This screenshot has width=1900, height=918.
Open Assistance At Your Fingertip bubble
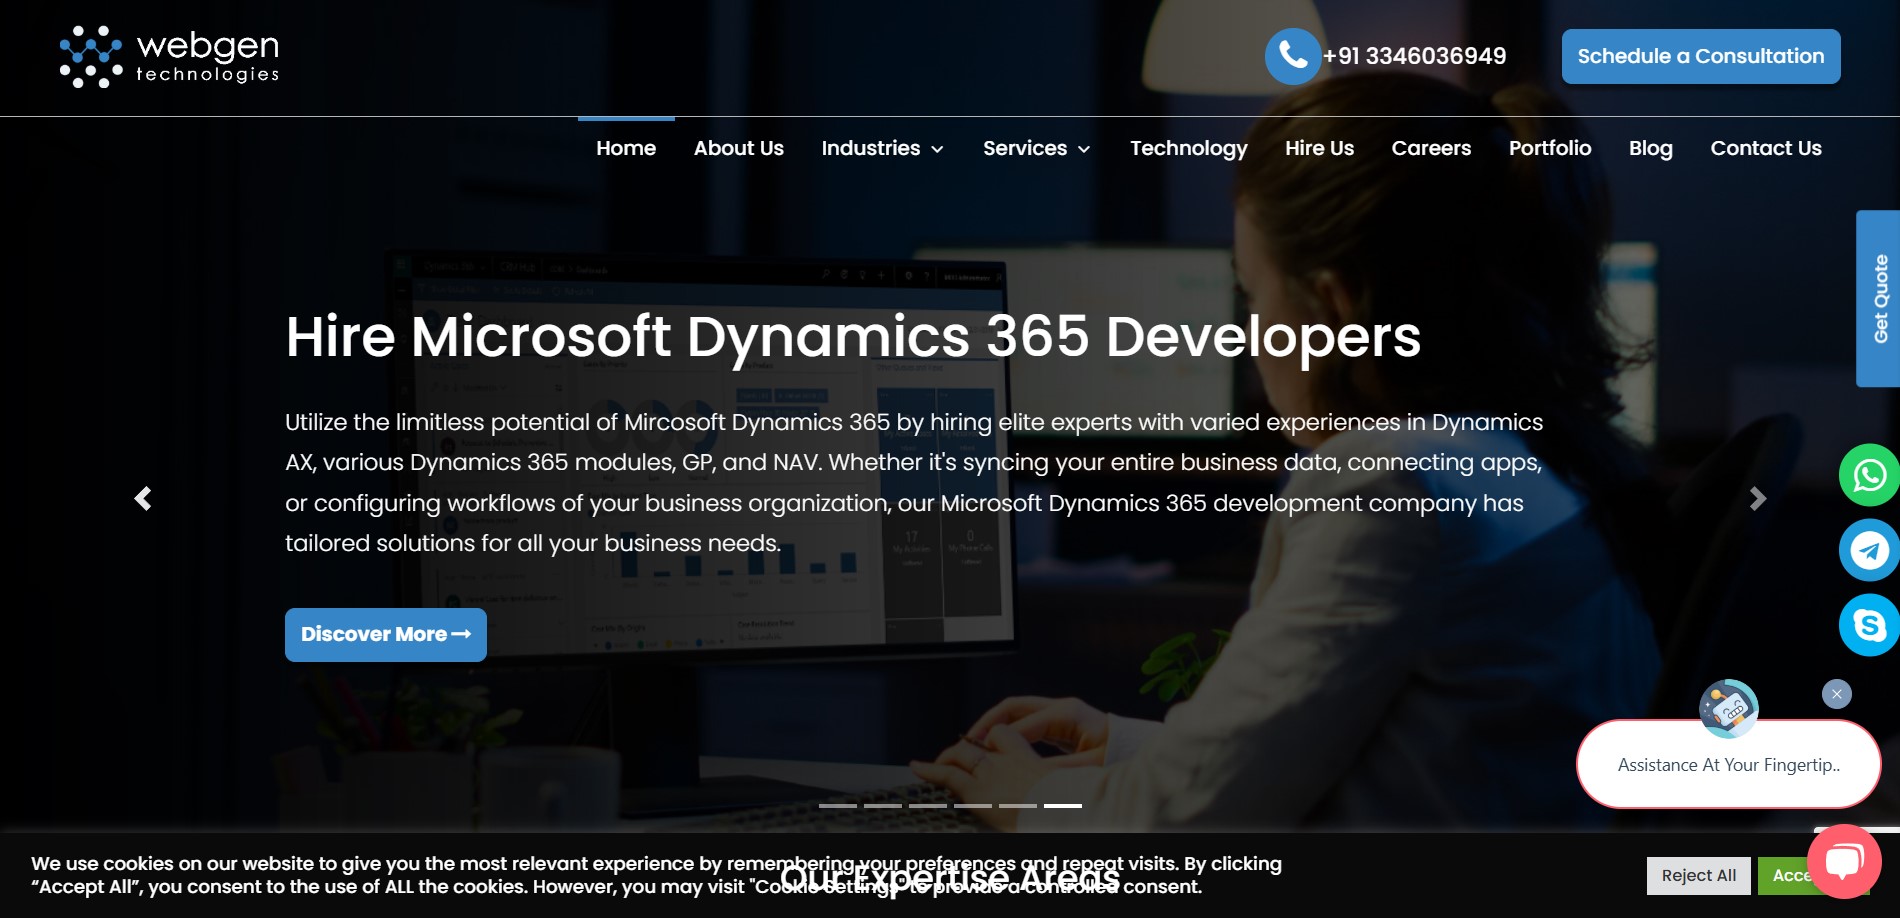tap(1729, 765)
